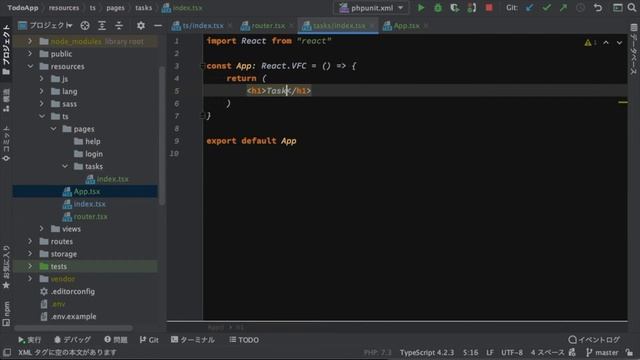Image resolution: width=640 pixels, height=360 pixels.
Task: Expand the node_modules folder
Action: 30,41
